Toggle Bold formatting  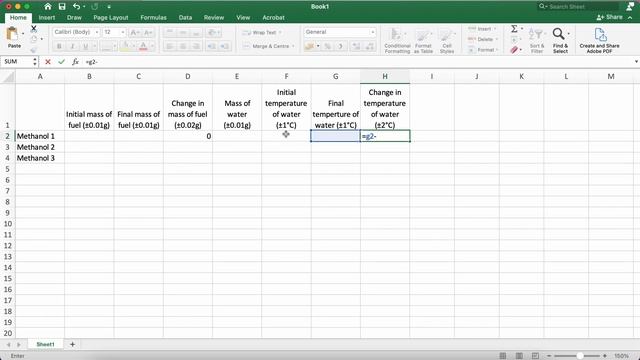click(59, 46)
